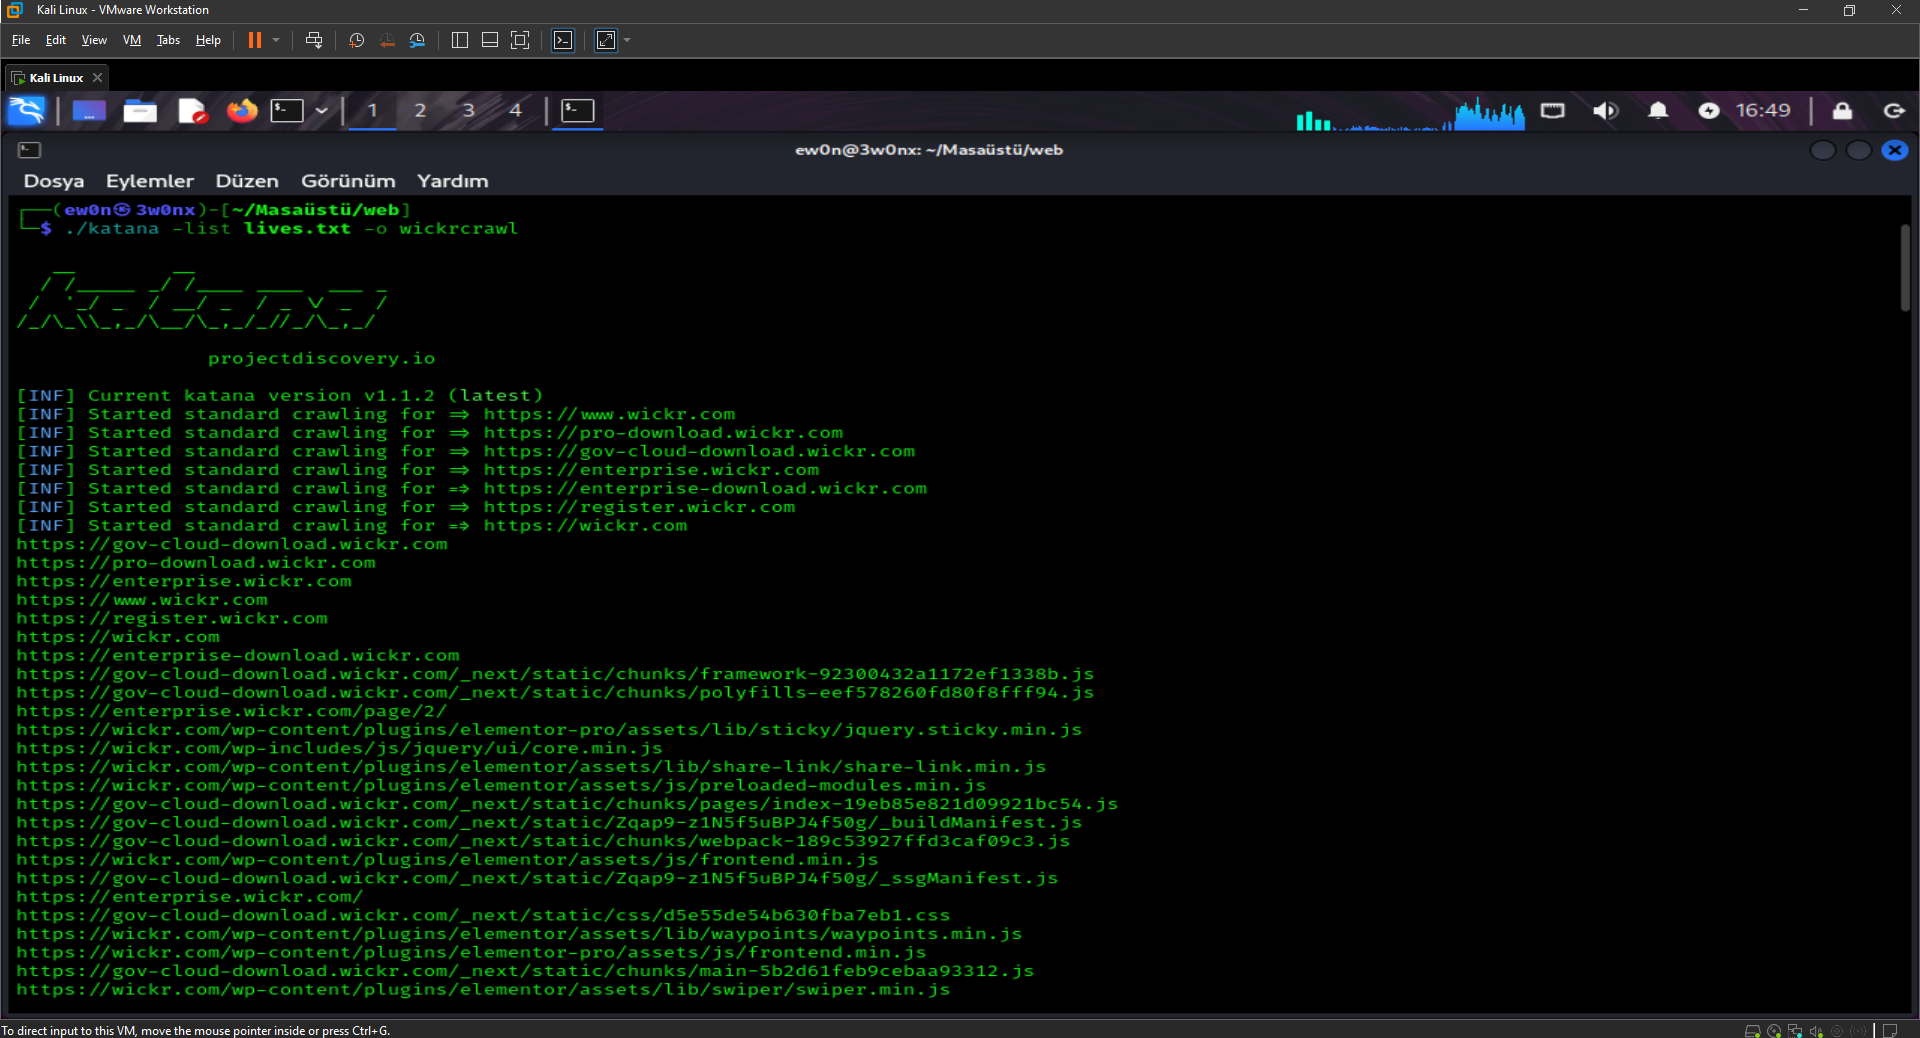Open the power options dropdown arrow
The height and width of the screenshot is (1038, 1920).
click(276, 40)
